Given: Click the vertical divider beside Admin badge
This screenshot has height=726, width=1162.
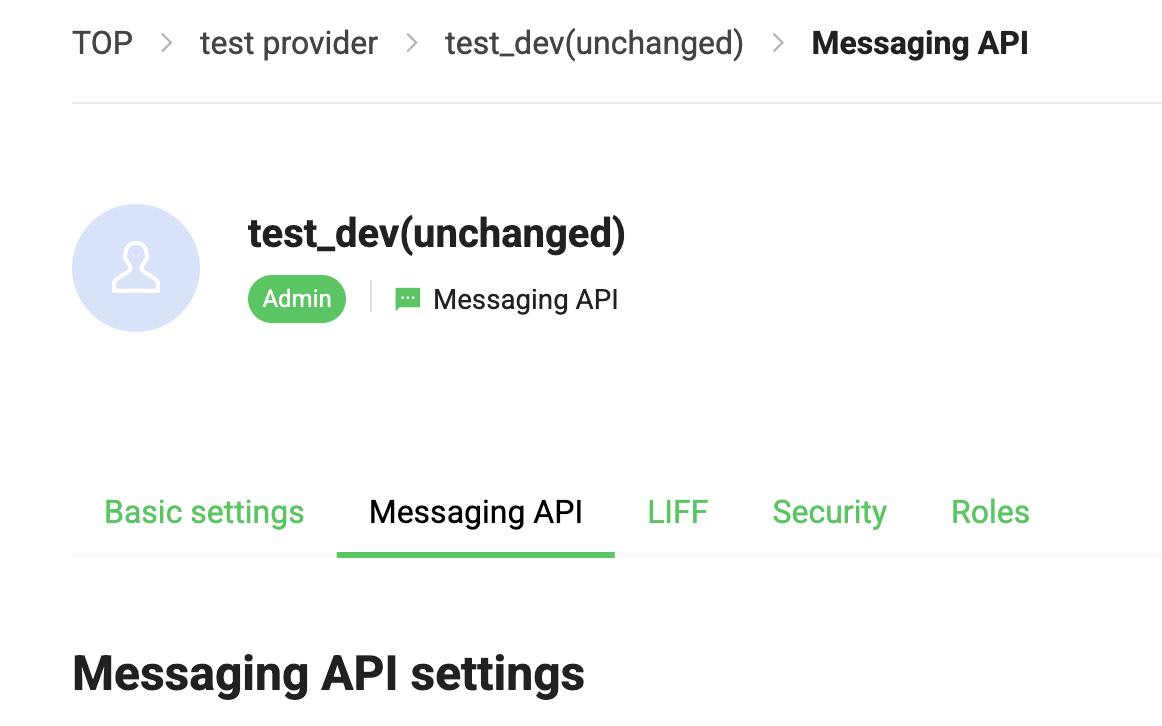Looking at the screenshot, I should pos(371,297).
